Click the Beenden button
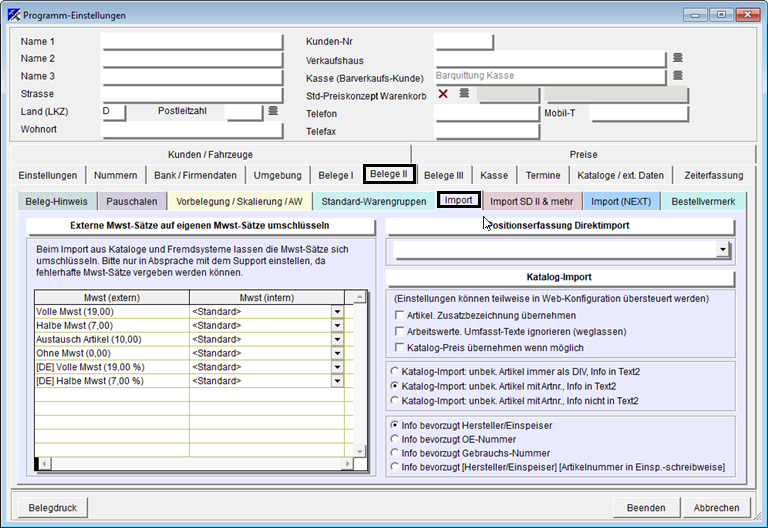The height and width of the screenshot is (528, 768). (x=646, y=508)
